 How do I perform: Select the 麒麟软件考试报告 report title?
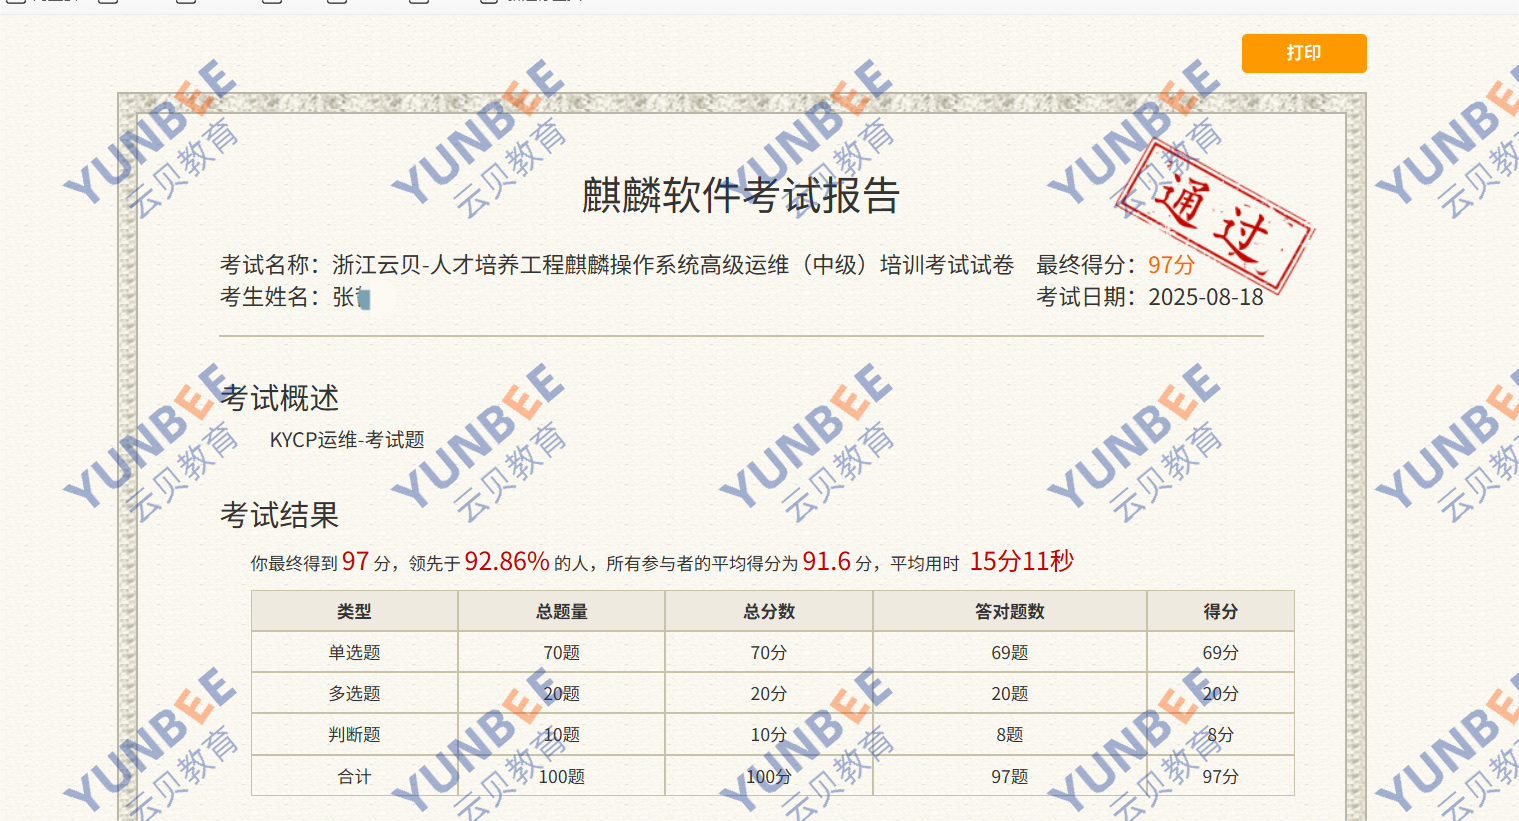point(740,196)
